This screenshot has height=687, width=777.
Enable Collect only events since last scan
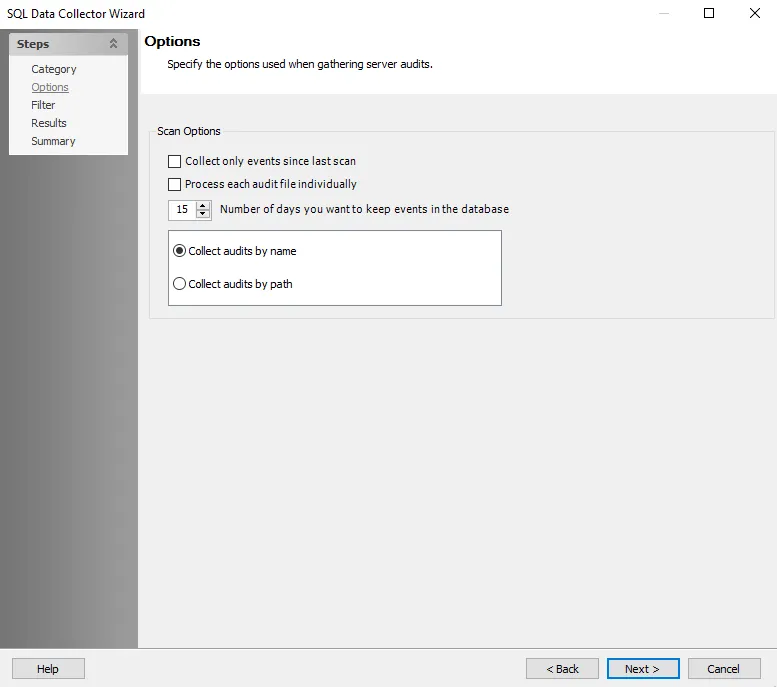point(174,162)
